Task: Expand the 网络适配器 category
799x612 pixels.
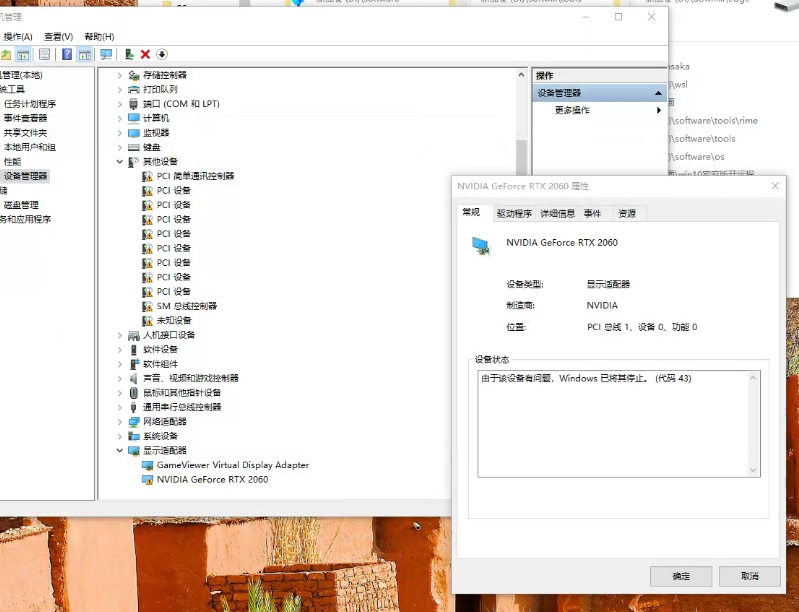Action: [120, 422]
